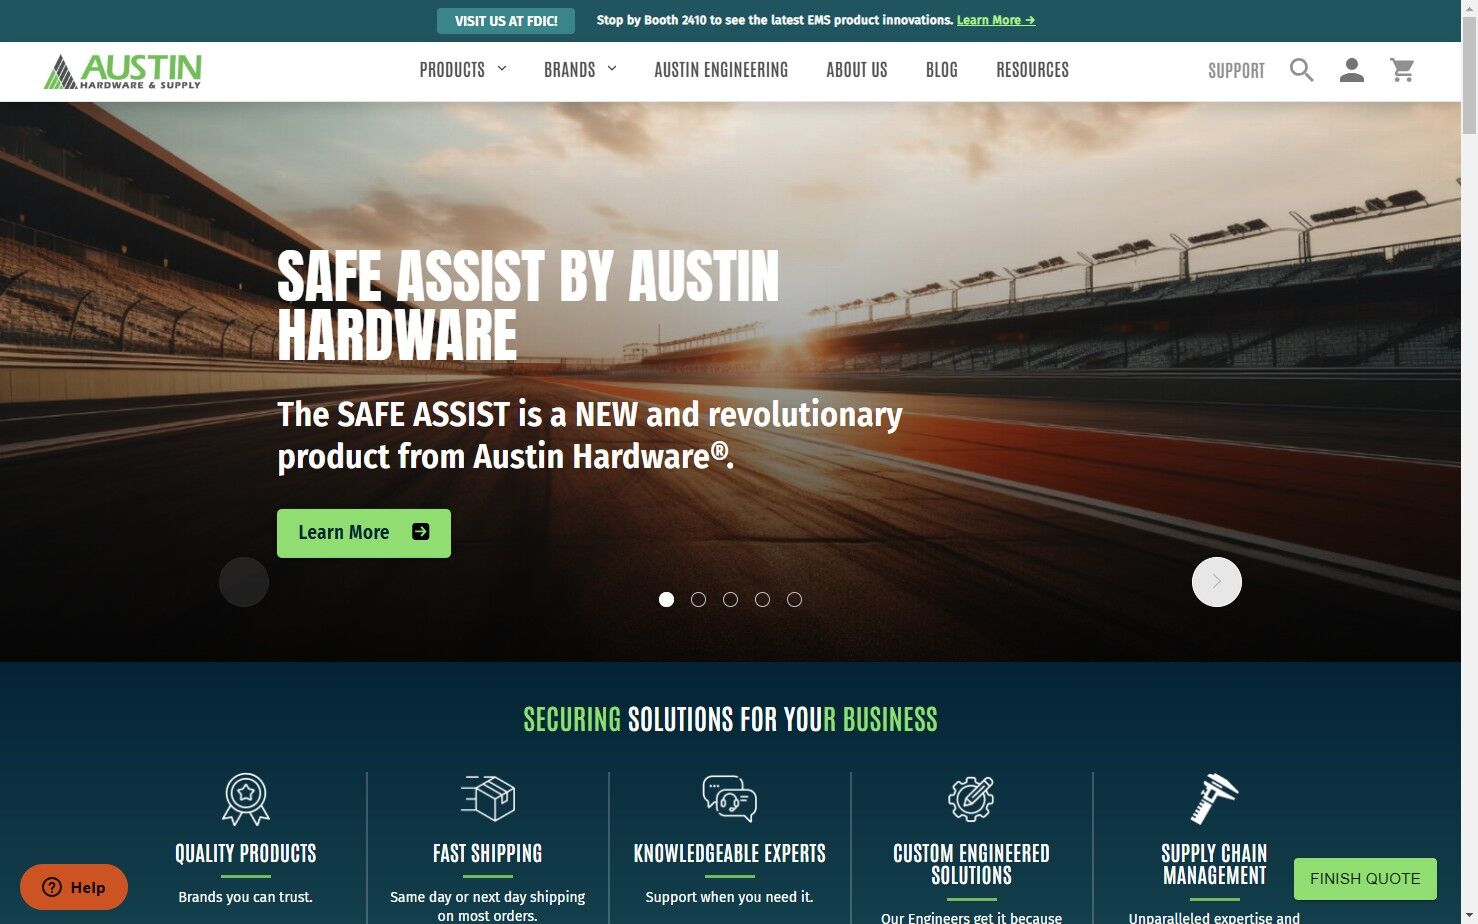Click the Quality Products heading
This screenshot has height=924, width=1478.
(x=246, y=854)
